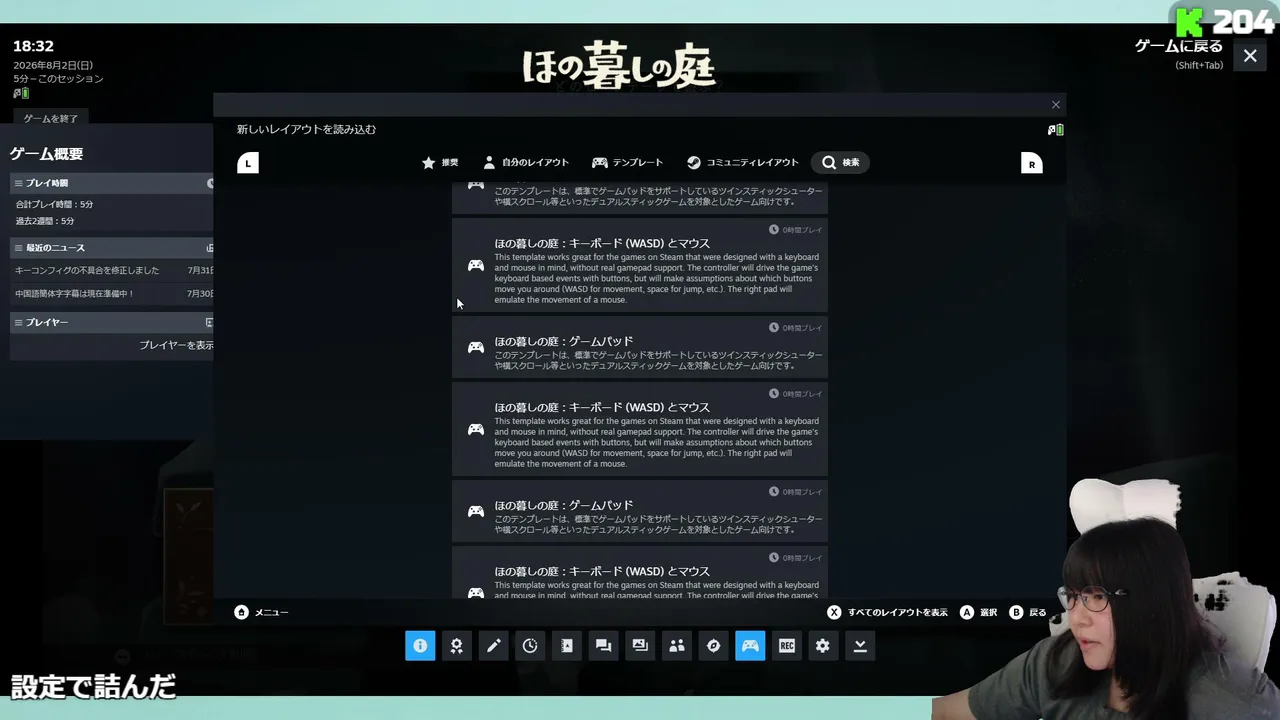The image size is (1280, 720).
Task: Open the screenshots picture icon
Action: coord(640,646)
